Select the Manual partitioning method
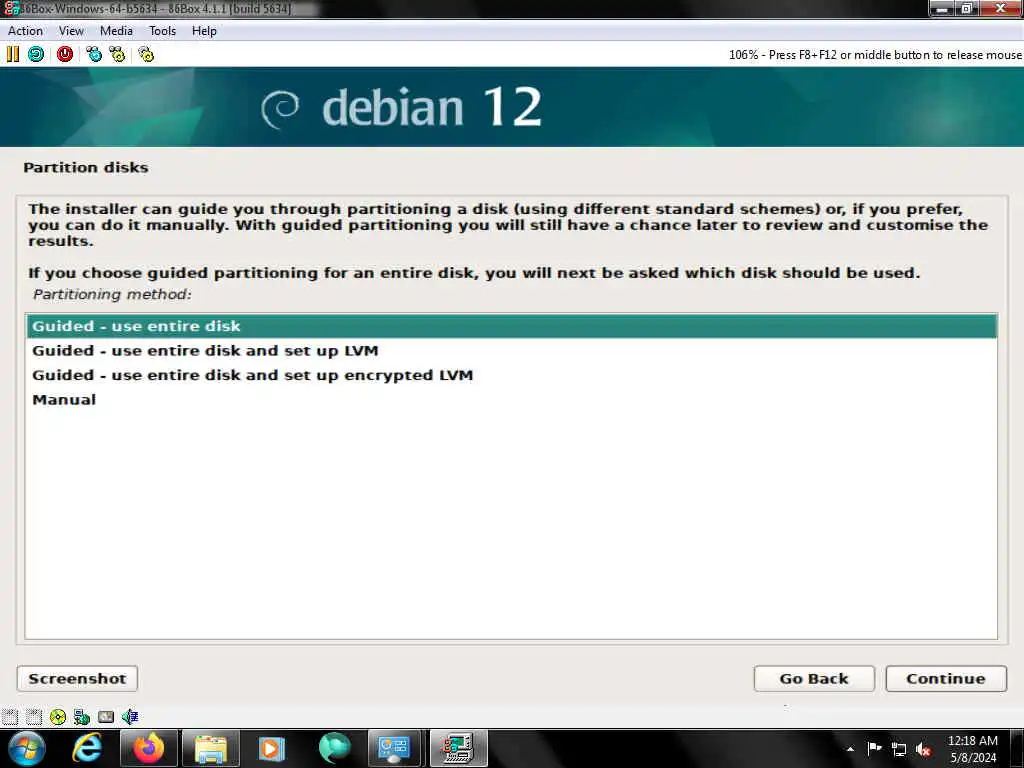Viewport: 1024px width, 768px height. pyautogui.click(x=512, y=400)
